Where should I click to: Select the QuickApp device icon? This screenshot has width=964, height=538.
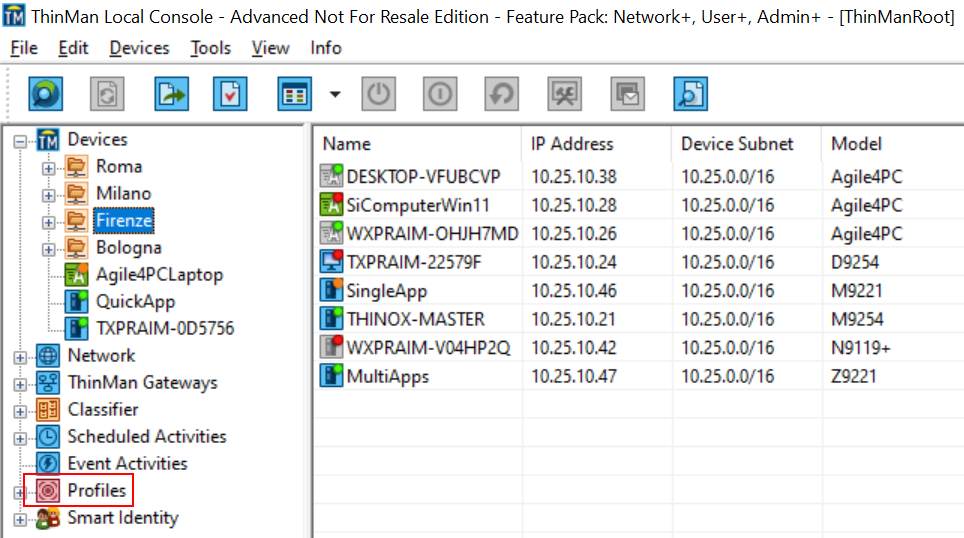[x=76, y=302]
